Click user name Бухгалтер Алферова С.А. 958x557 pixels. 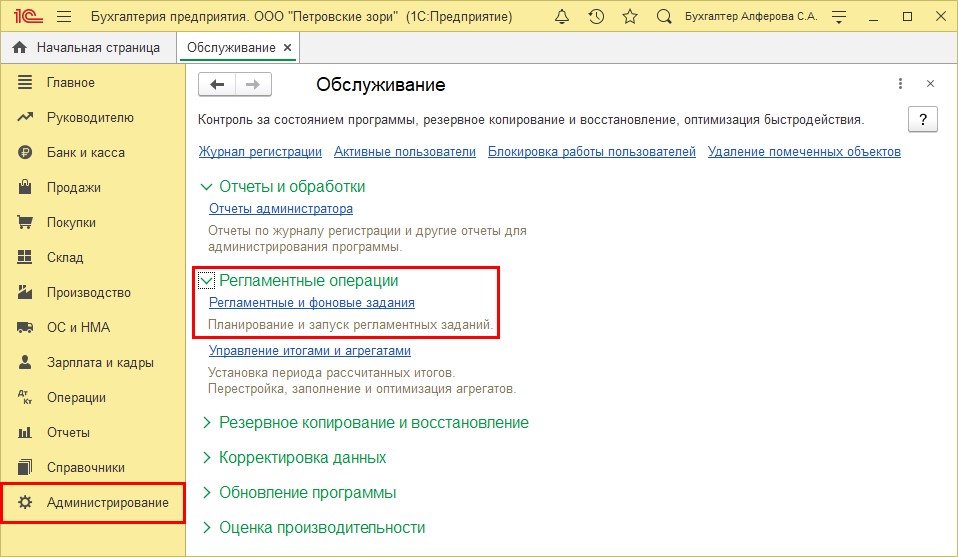coord(751,16)
